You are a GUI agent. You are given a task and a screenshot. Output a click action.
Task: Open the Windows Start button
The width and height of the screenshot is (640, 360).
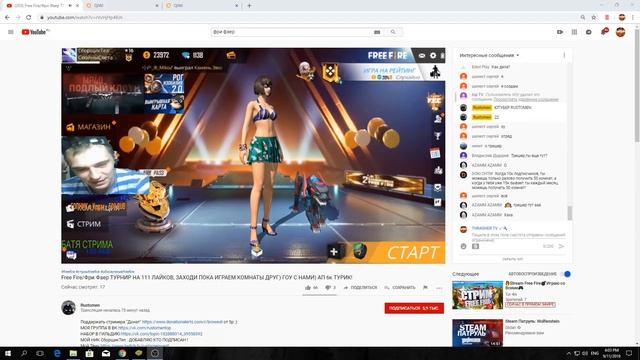tap(8, 353)
